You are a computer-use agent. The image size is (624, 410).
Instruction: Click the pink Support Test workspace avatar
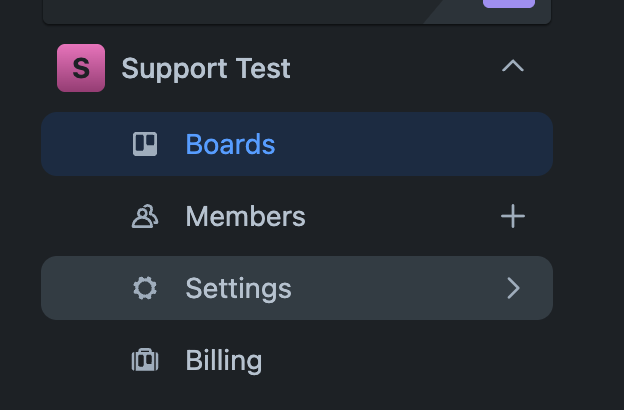(x=81, y=68)
